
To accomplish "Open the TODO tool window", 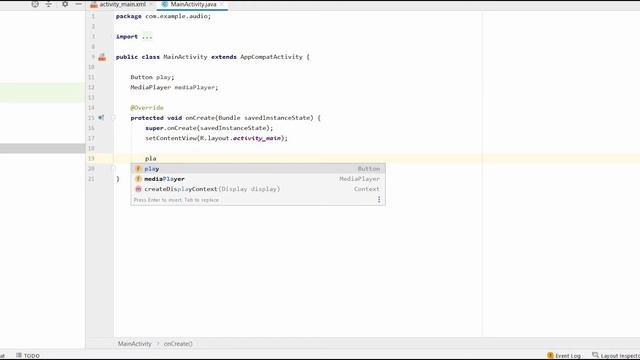I will (28, 356).
